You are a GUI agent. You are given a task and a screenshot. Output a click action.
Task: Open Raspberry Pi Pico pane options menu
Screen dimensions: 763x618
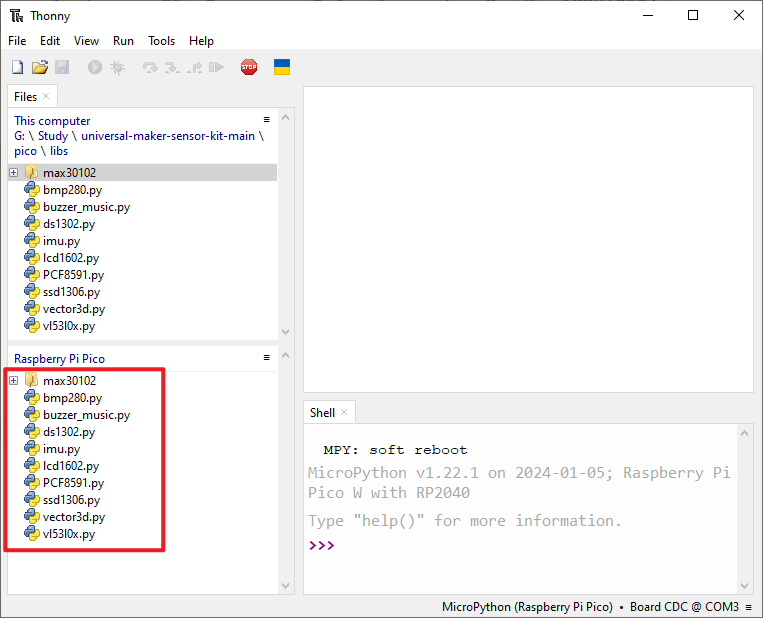266,358
